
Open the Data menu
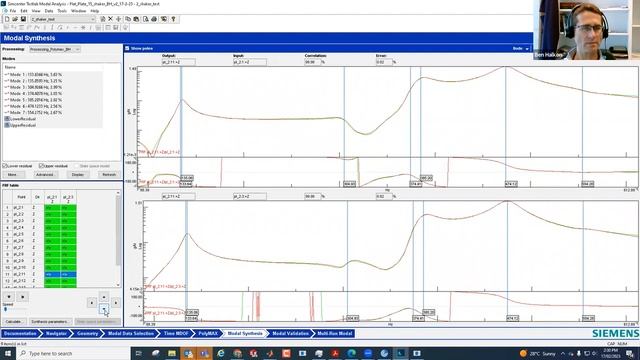[x=49, y=11]
